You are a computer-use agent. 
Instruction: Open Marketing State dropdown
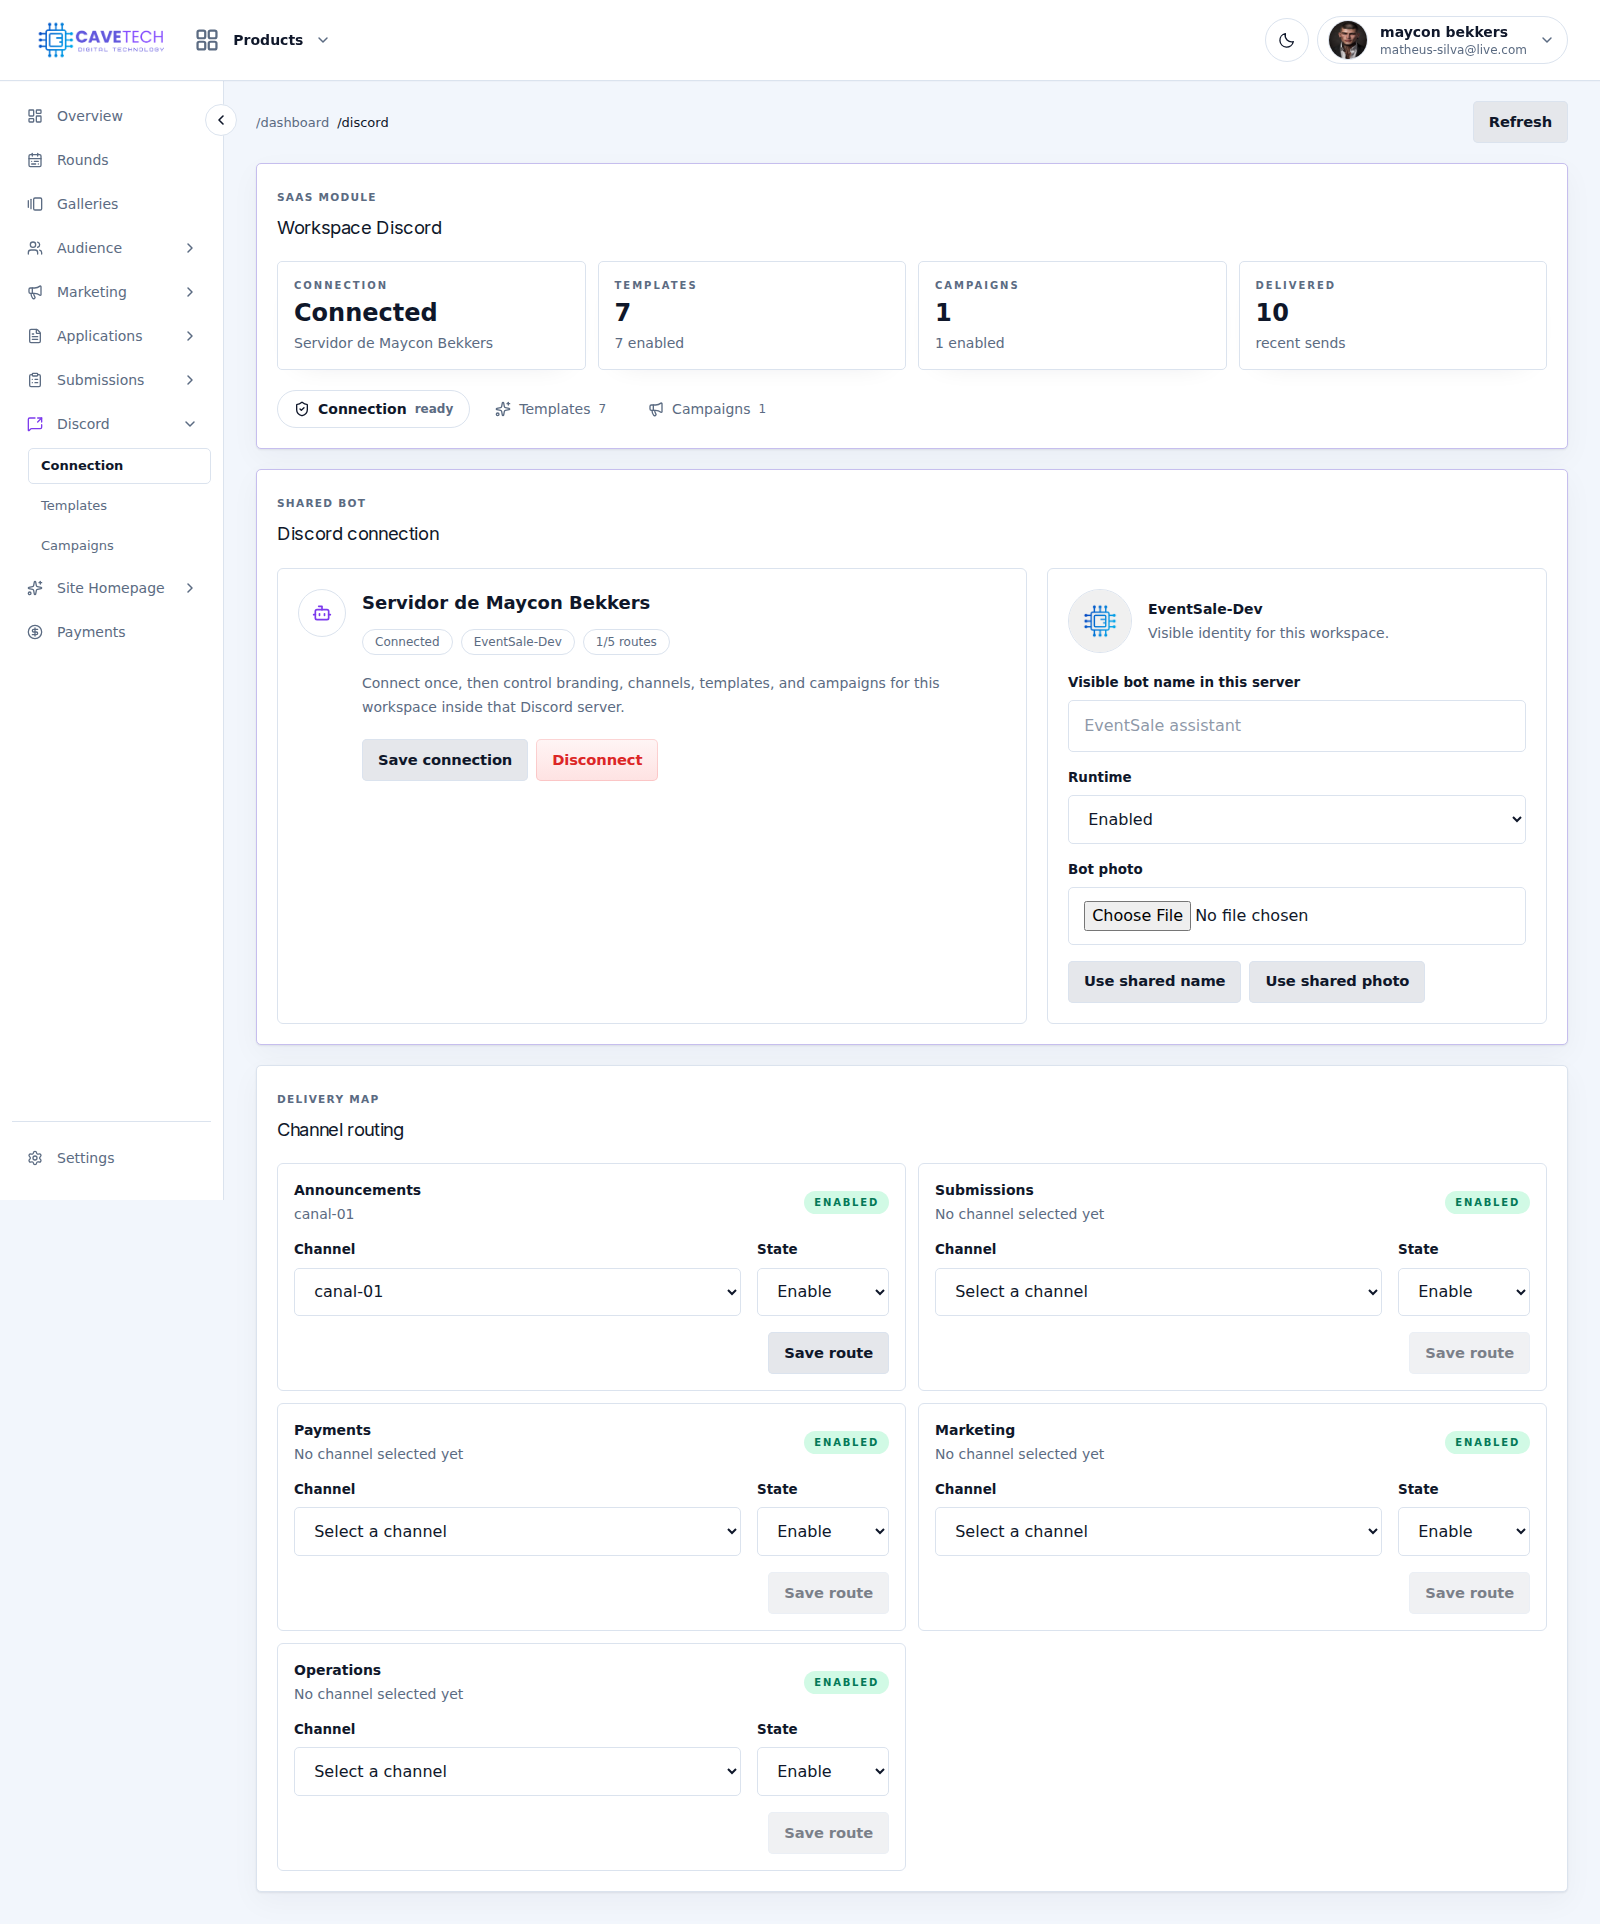pyautogui.click(x=1464, y=1532)
